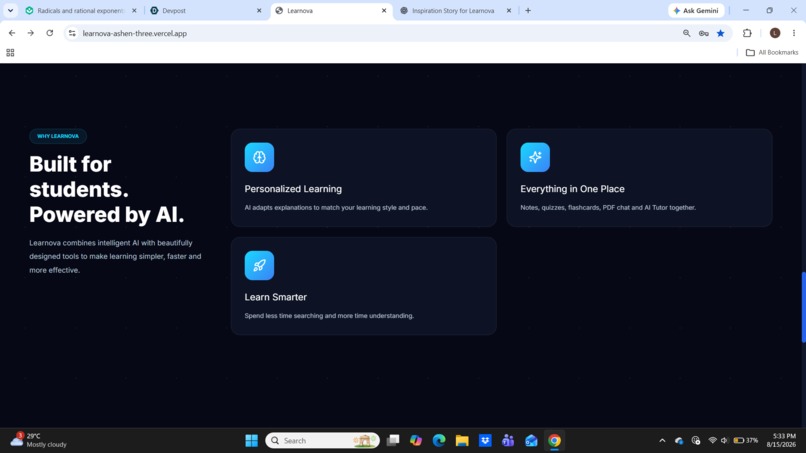
Task: Click the Everything in One Place sparkle icon
Action: [x=535, y=157]
